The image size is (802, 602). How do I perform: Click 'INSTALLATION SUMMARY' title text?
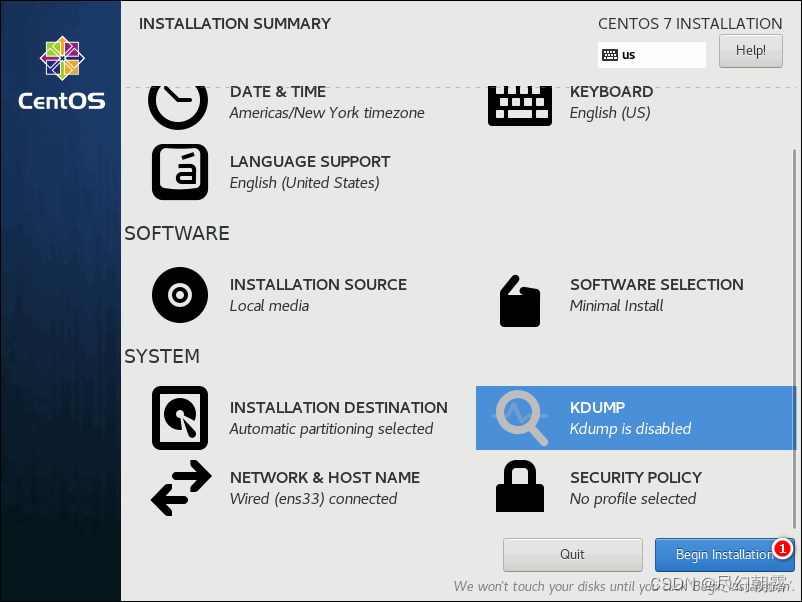[x=235, y=24]
